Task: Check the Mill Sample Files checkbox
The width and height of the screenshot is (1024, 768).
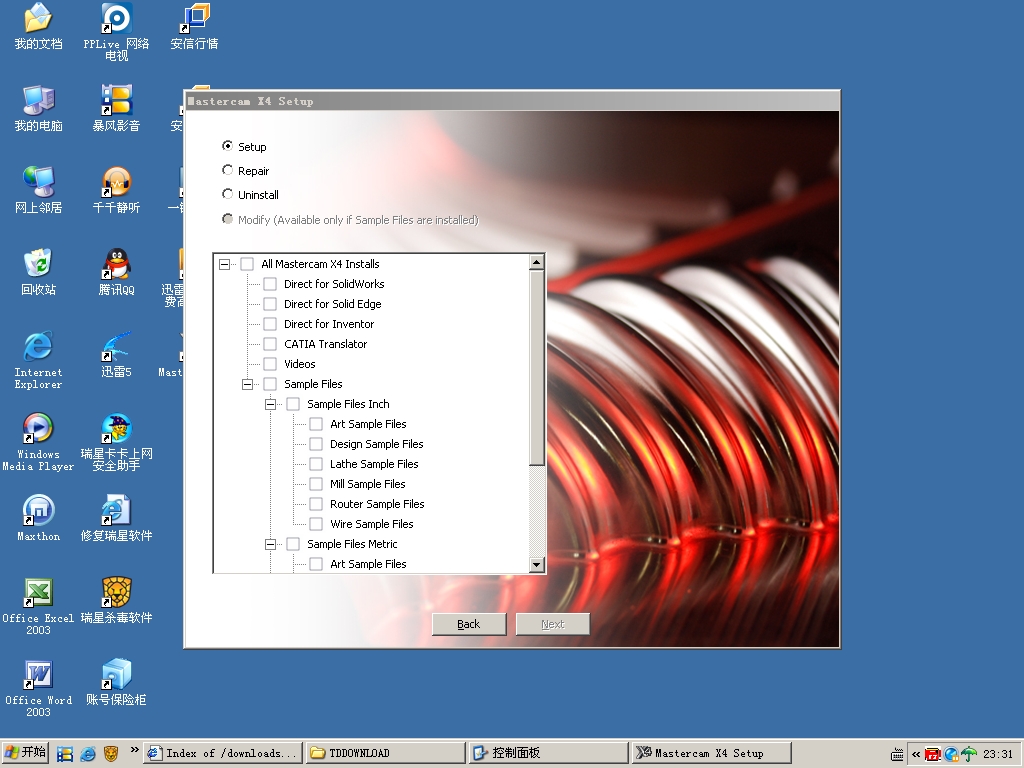Action: (x=315, y=484)
